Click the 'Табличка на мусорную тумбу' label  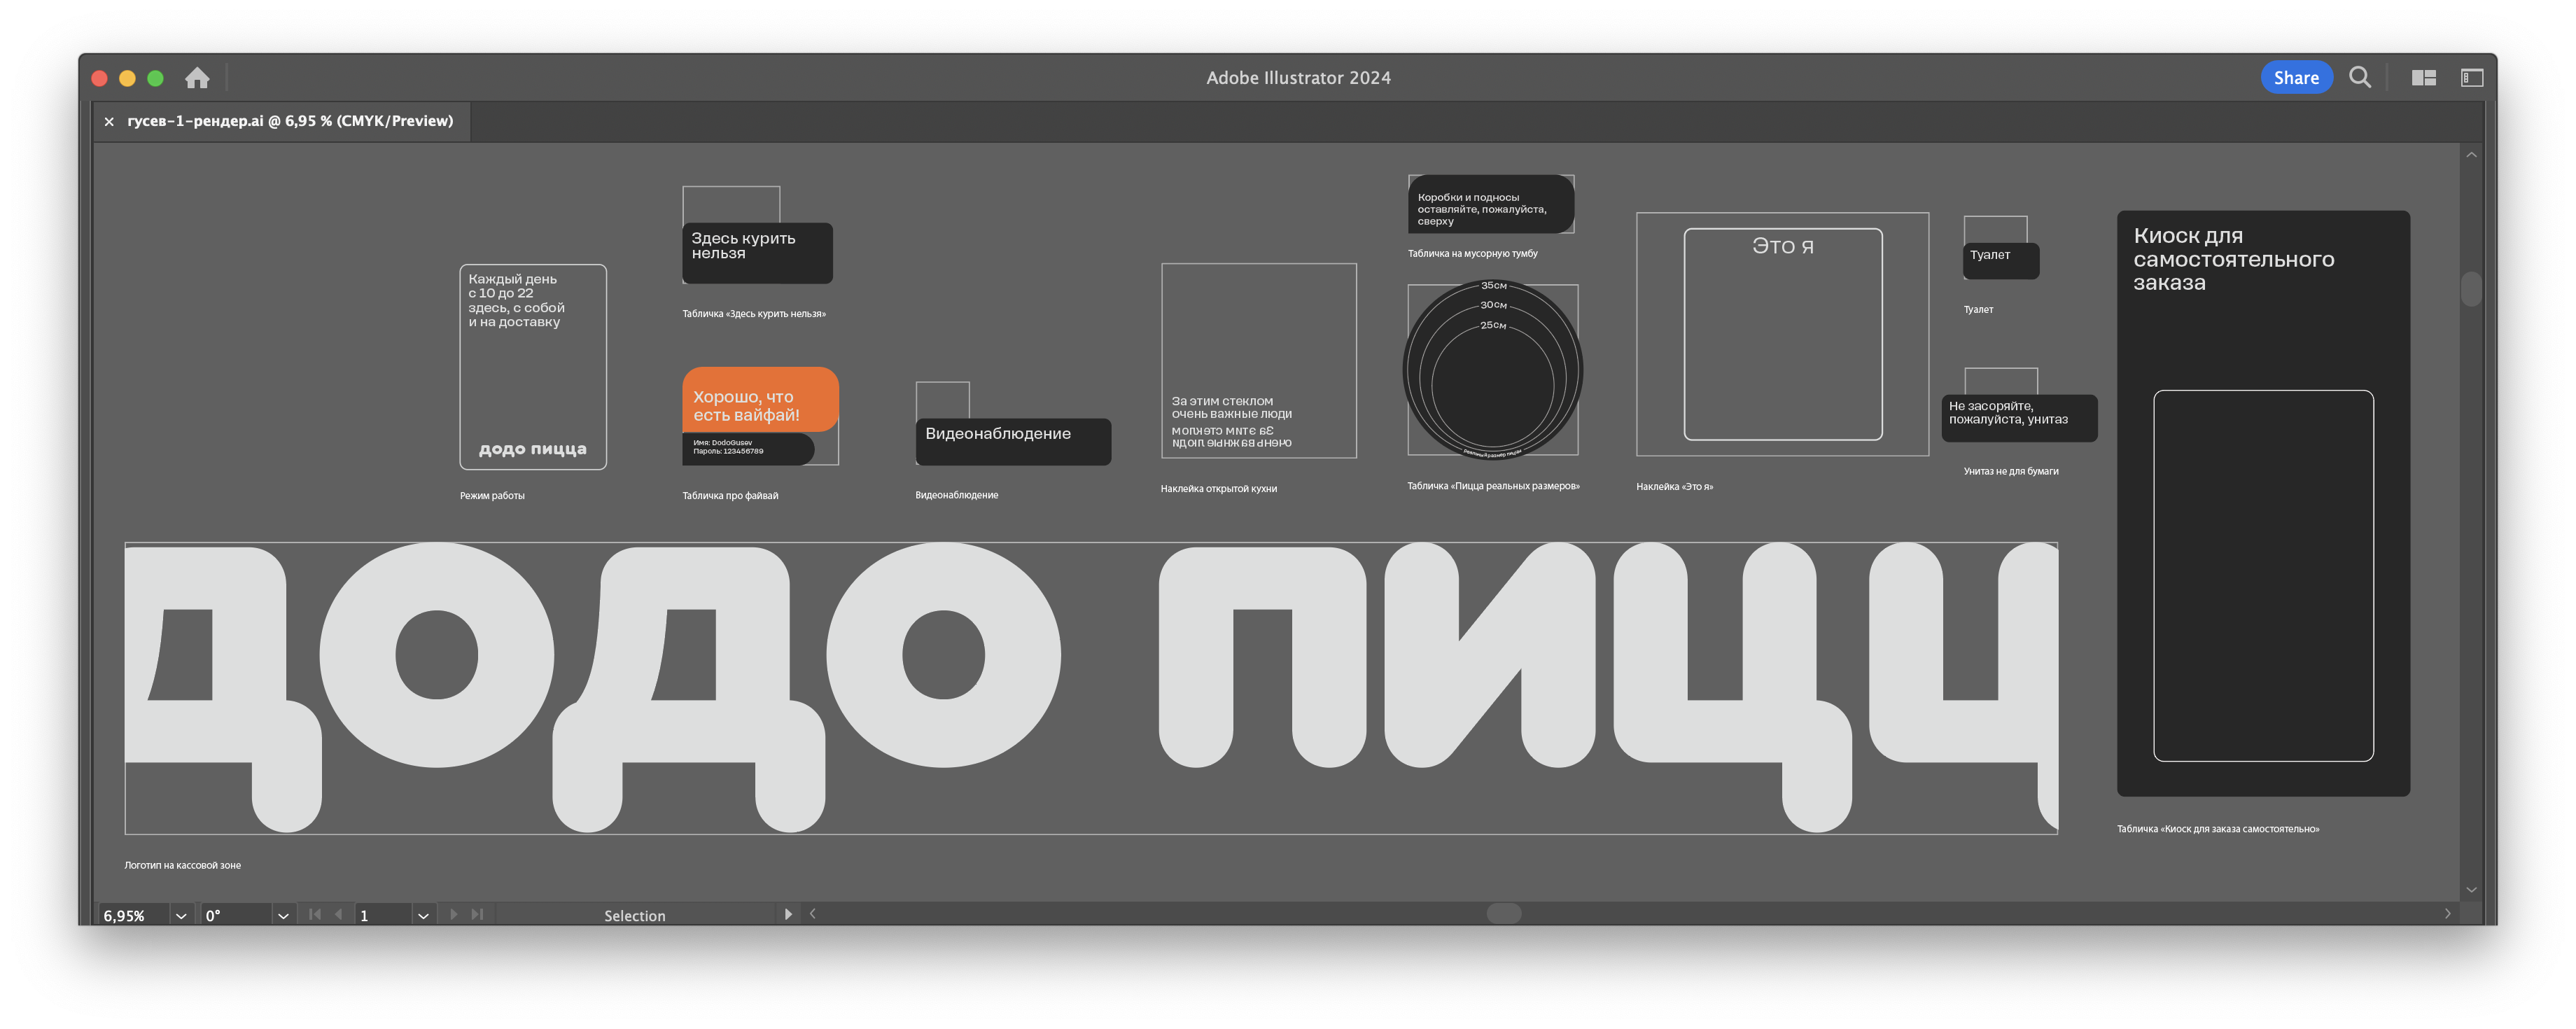pos(1472,254)
